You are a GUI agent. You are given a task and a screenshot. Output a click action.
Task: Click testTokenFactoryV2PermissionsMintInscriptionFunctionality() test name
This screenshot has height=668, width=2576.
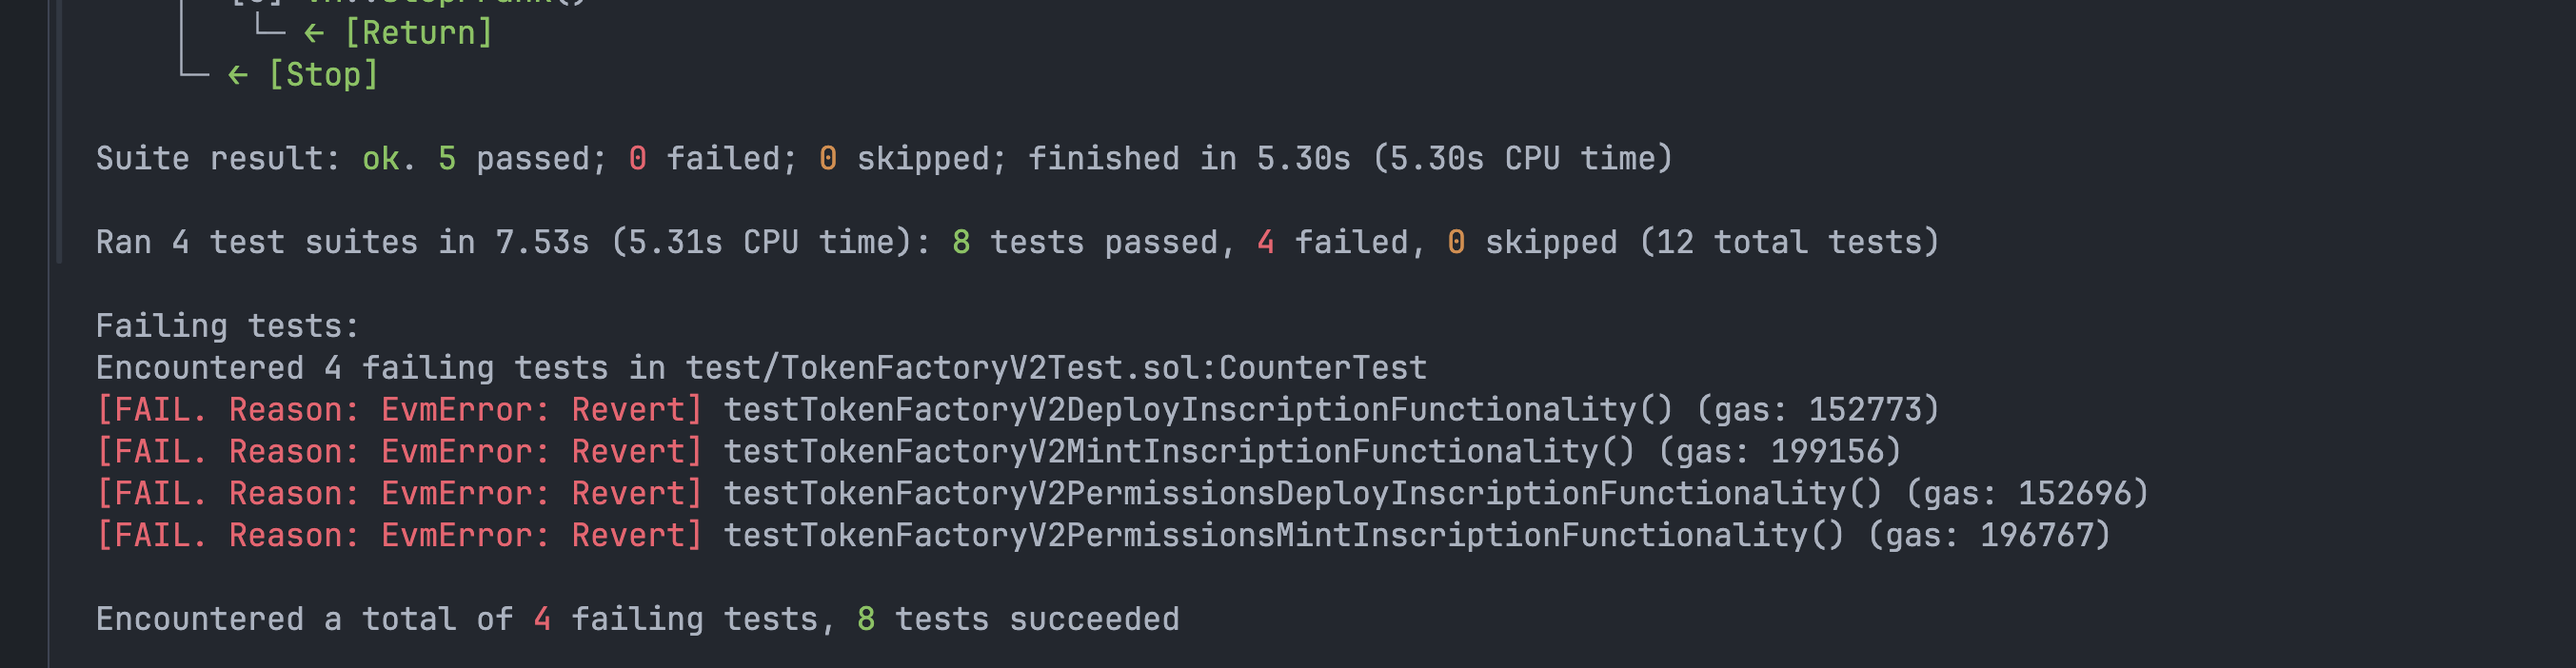pos(1284,536)
